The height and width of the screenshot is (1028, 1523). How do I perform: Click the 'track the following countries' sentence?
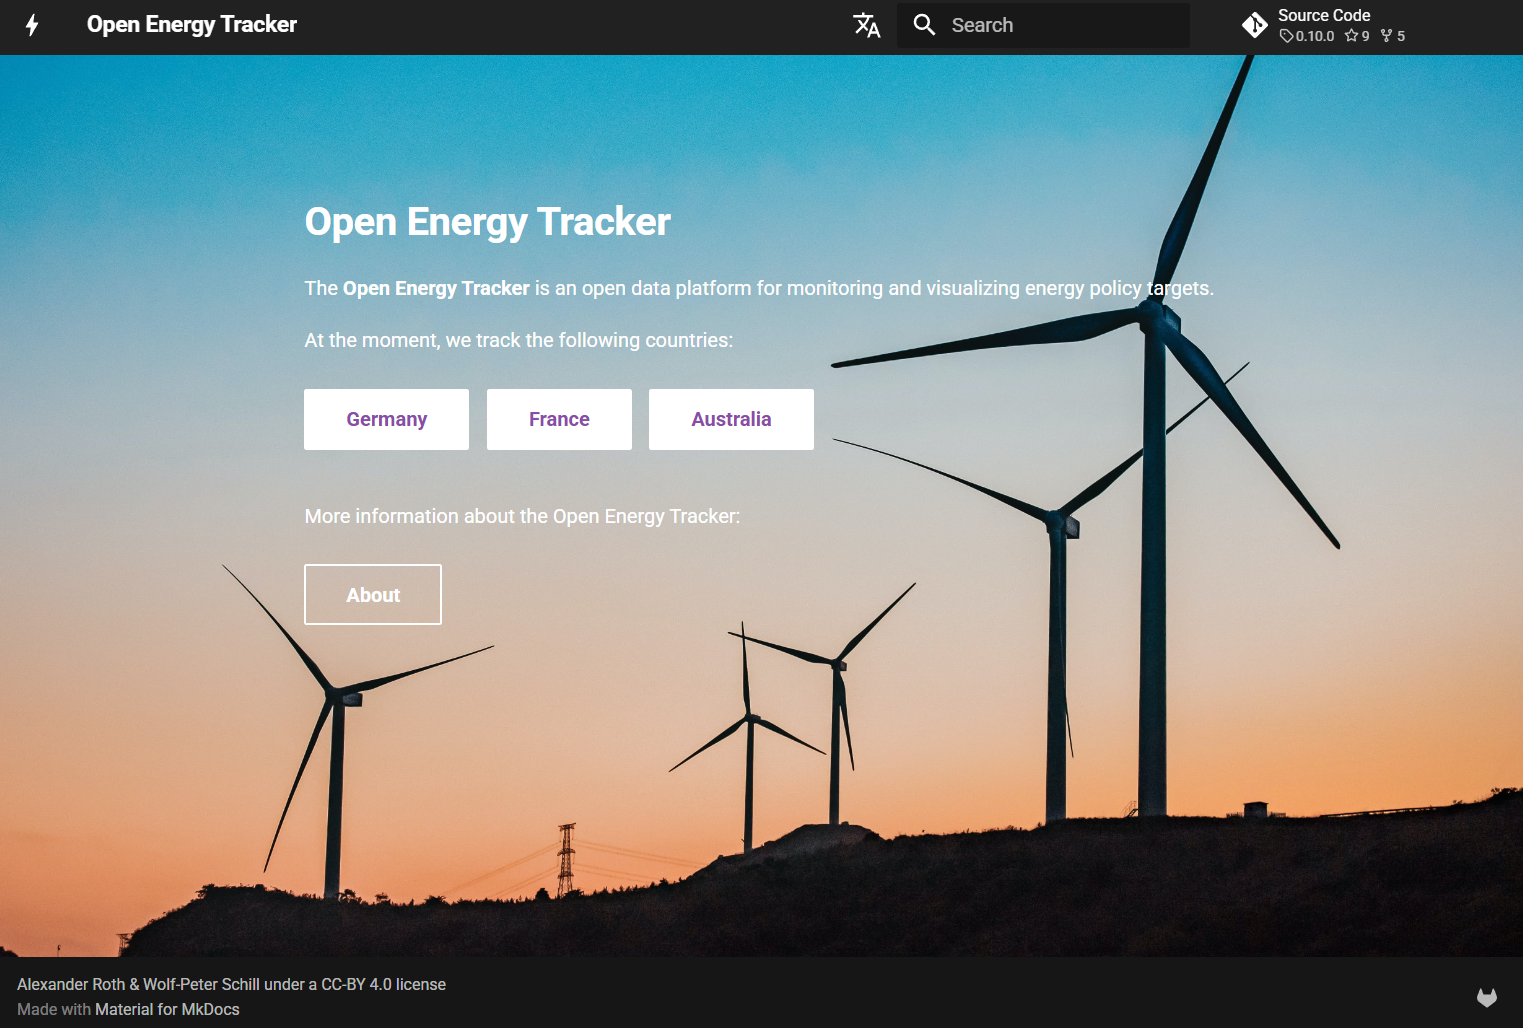click(x=518, y=340)
